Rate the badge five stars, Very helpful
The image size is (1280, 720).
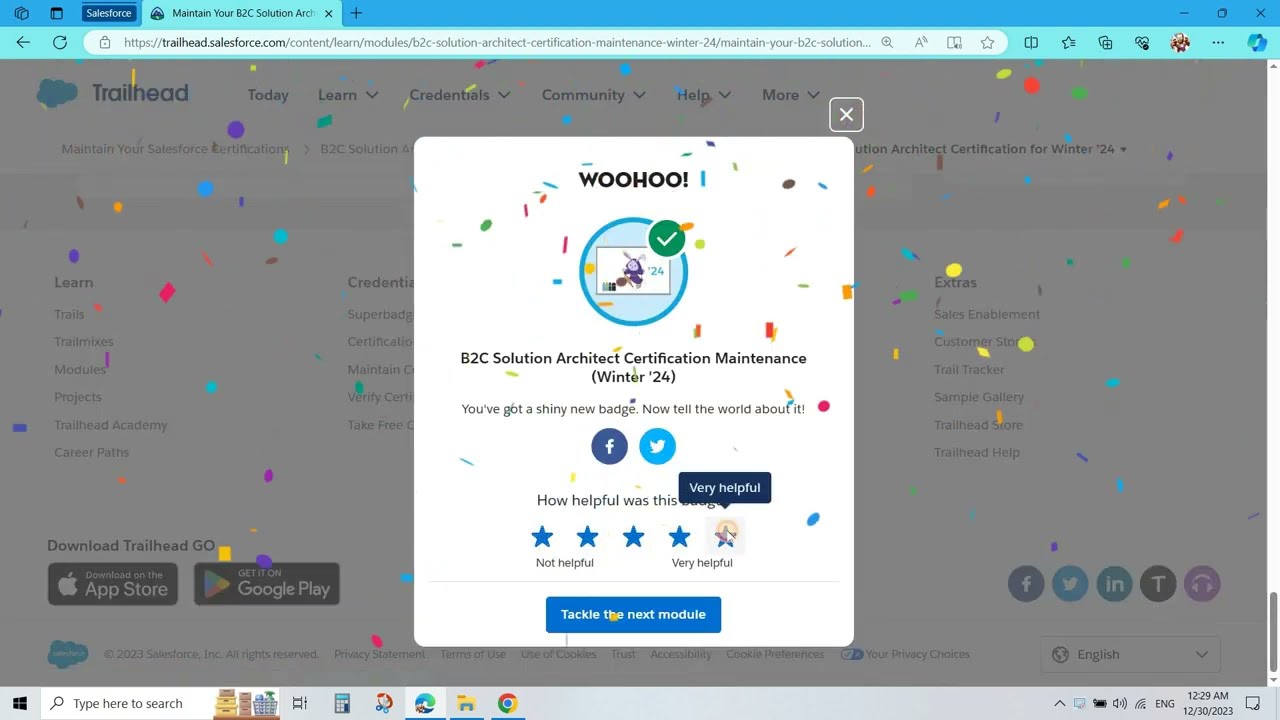tap(725, 537)
